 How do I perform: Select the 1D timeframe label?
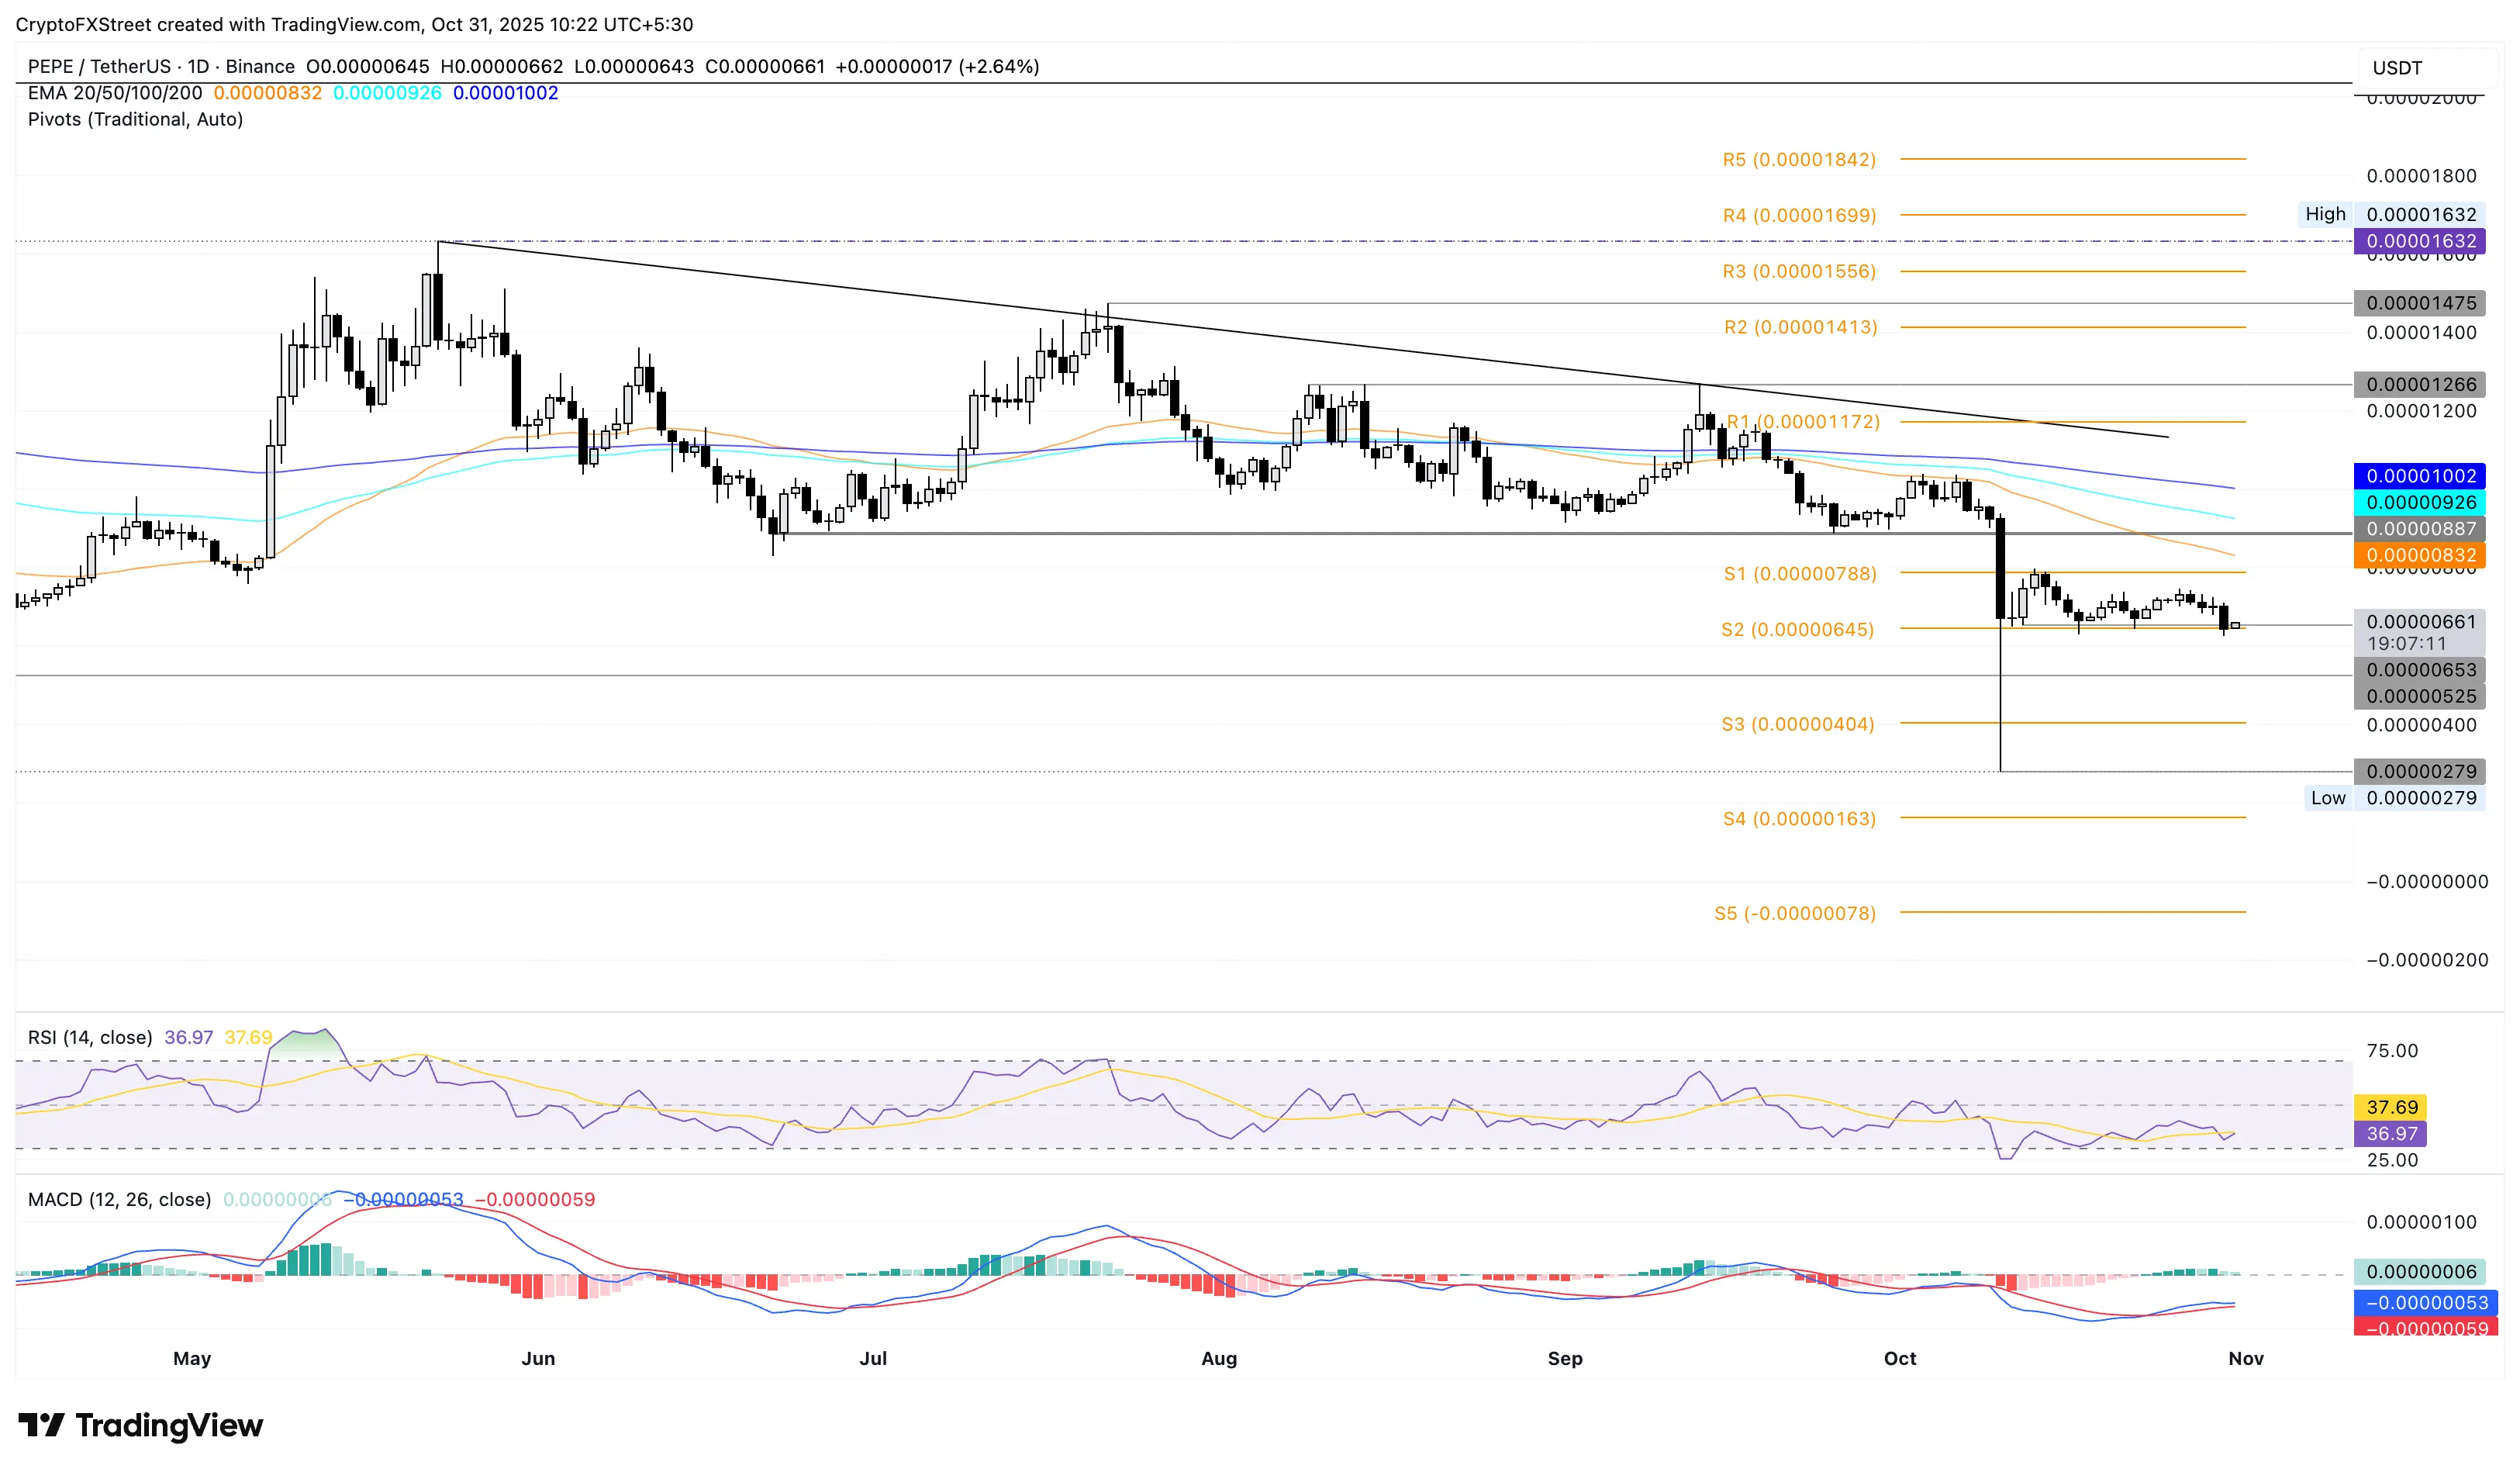point(199,66)
